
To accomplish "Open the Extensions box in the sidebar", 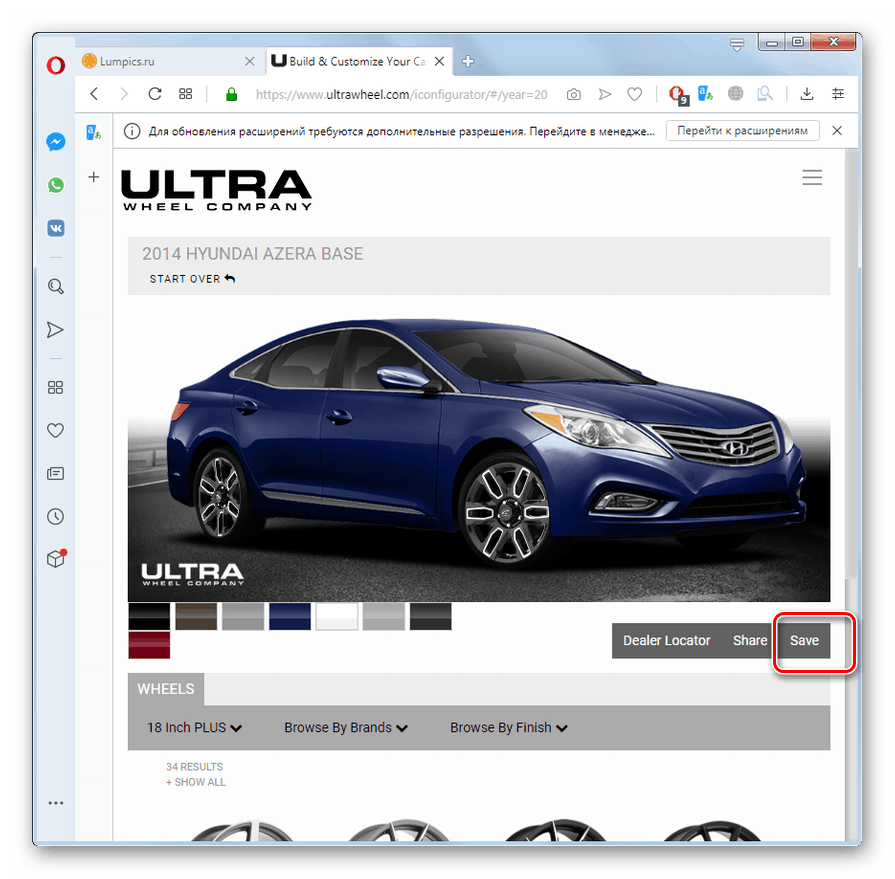I will (55, 559).
